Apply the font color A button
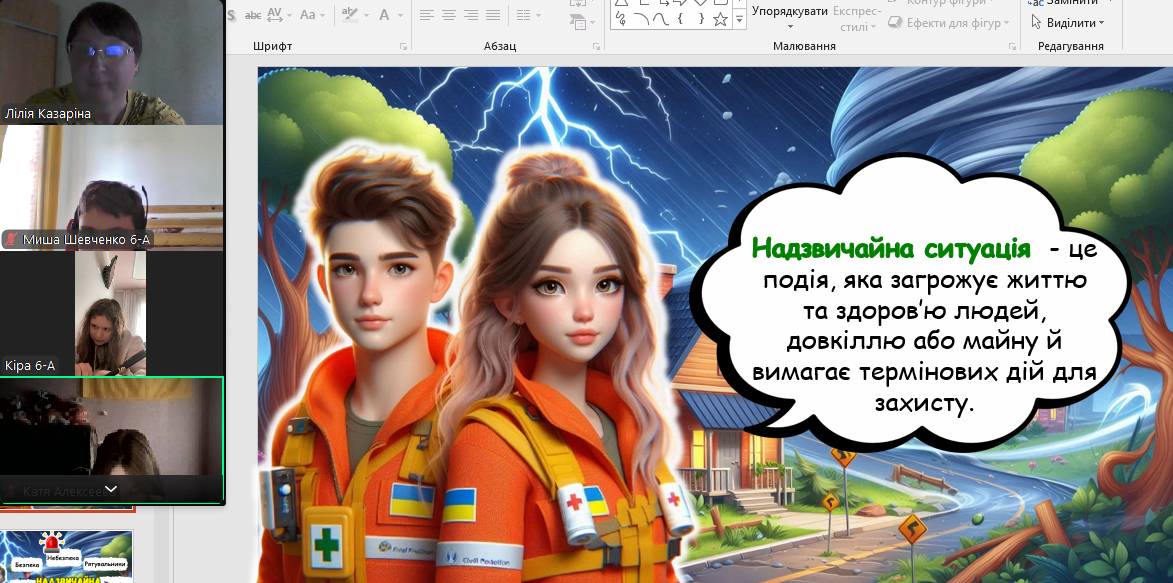The width and height of the screenshot is (1173, 583). click(x=385, y=14)
